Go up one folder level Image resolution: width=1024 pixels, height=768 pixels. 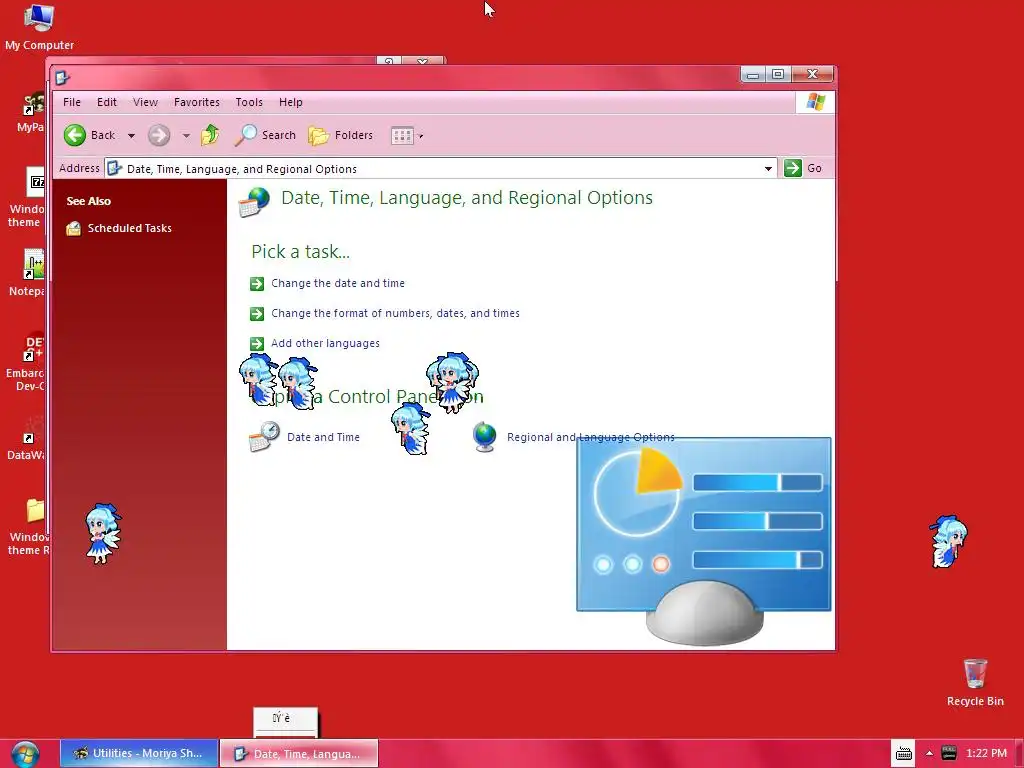(210, 135)
